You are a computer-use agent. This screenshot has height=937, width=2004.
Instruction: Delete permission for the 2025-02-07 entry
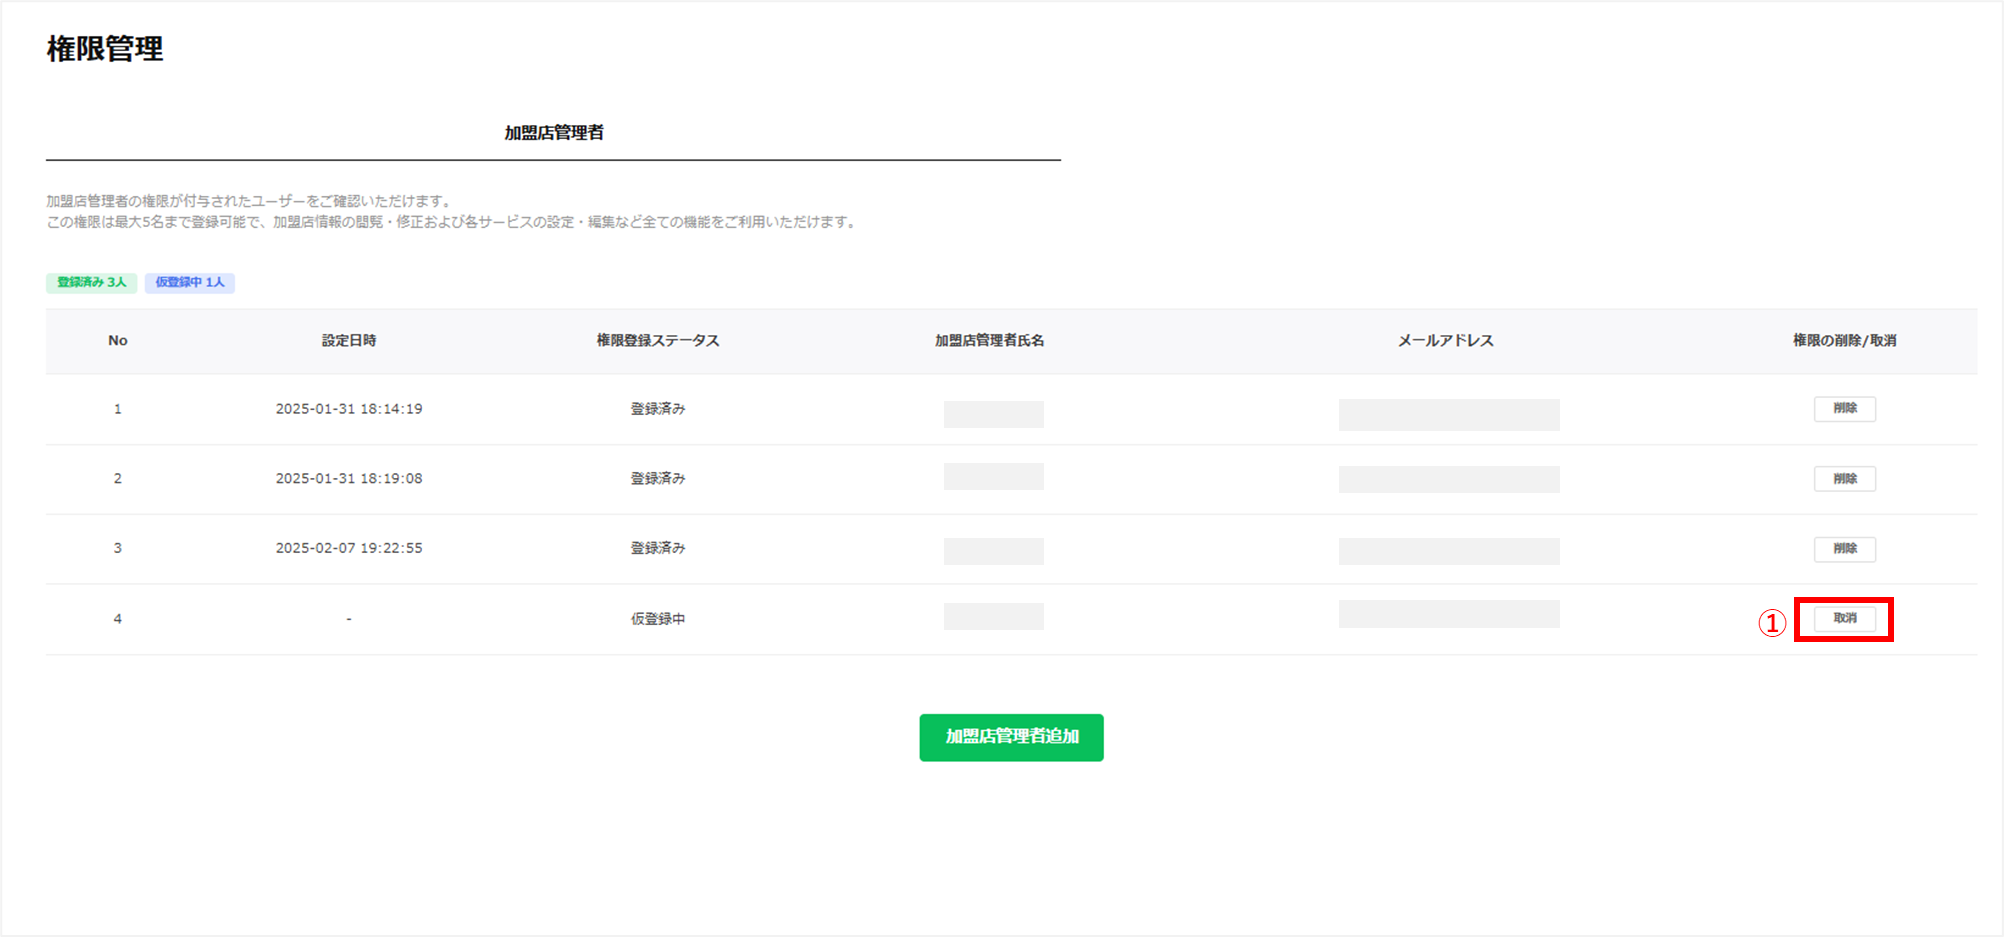click(x=1844, y=549)
